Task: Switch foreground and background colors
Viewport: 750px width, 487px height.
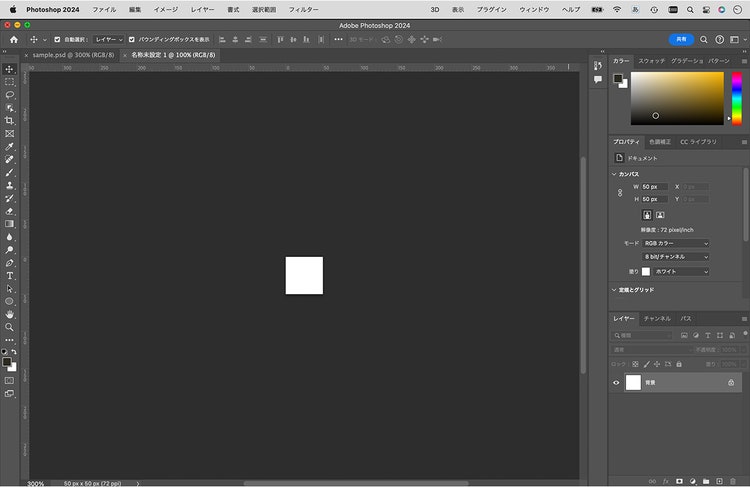Action: tap(14, 352)
